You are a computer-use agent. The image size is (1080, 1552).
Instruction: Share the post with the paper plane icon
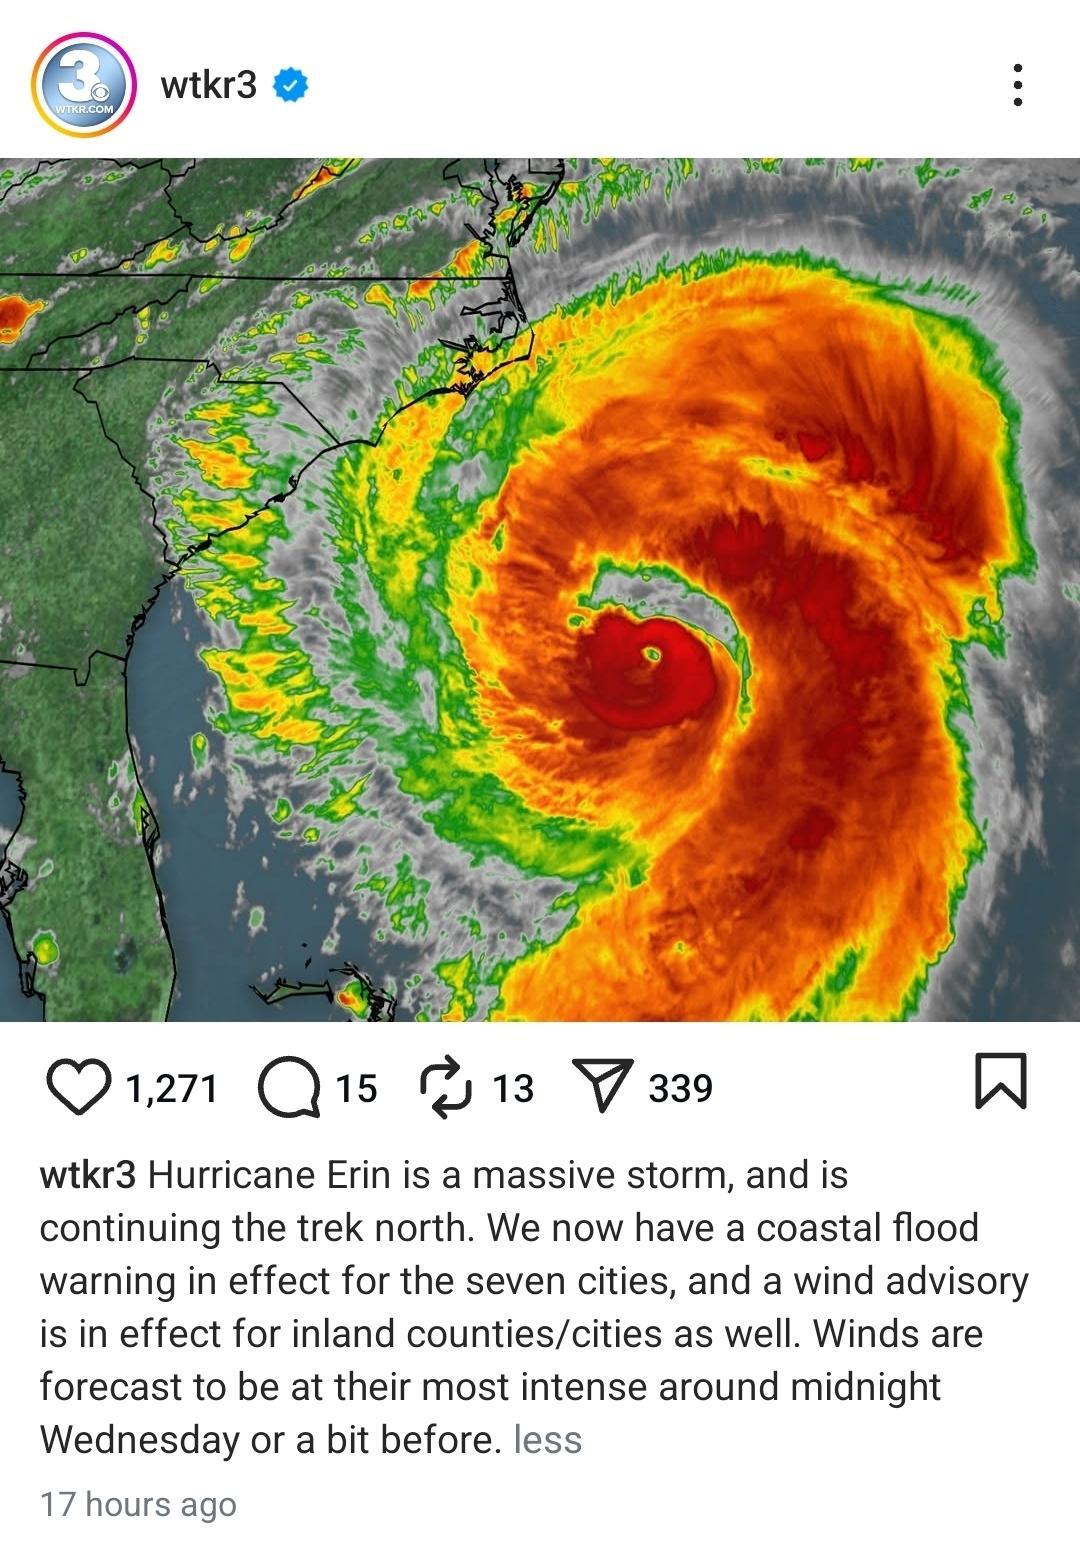[602, 1086]
